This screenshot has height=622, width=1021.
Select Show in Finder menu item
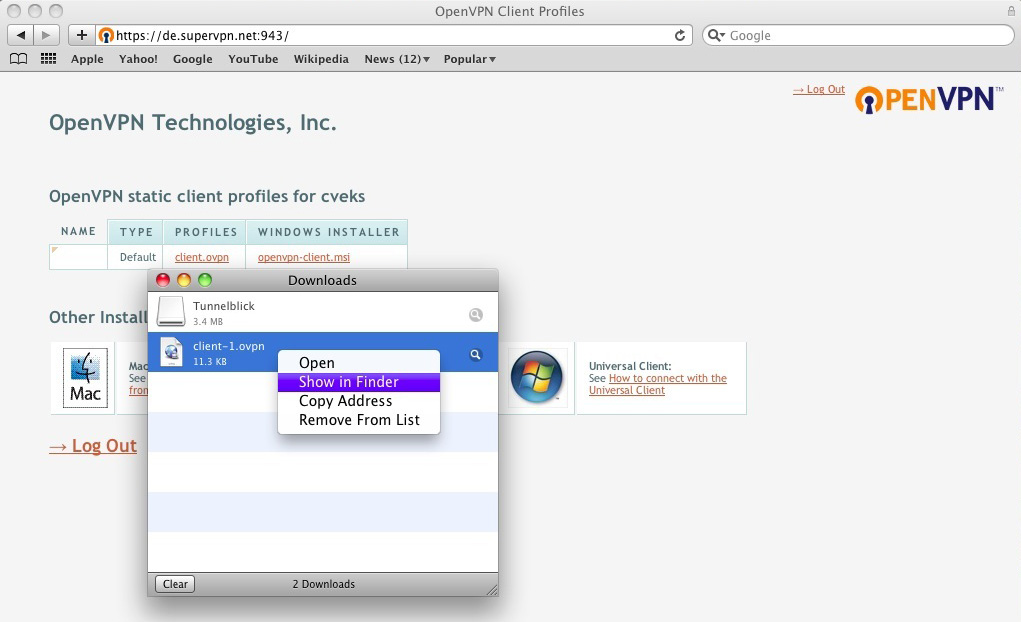(359, 382)
